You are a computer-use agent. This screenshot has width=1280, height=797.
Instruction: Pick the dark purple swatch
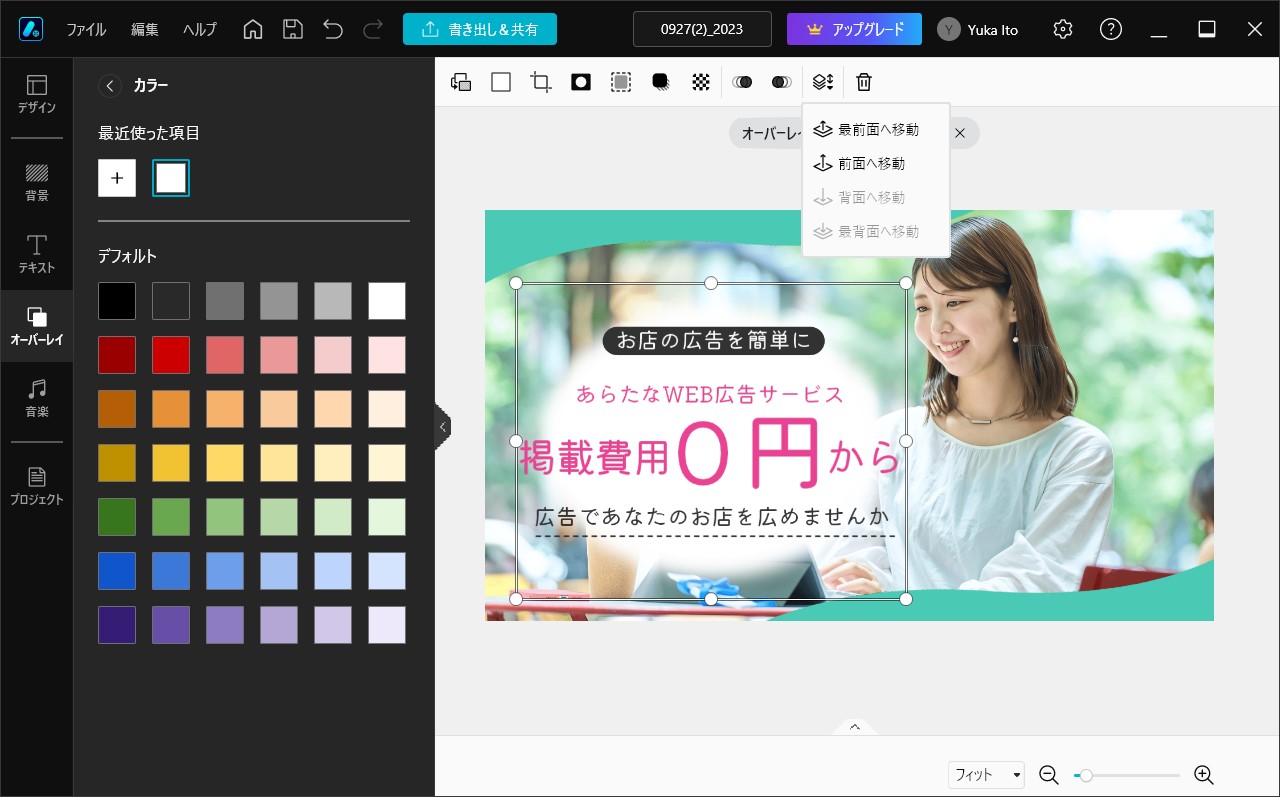[x=117, y=625]
